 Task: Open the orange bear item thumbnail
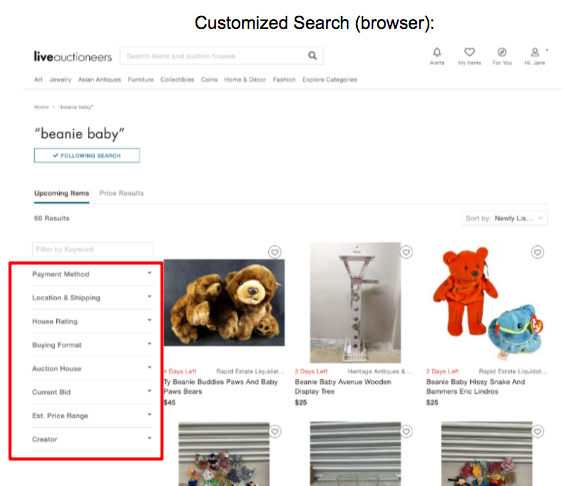click(x=486, y=303)
